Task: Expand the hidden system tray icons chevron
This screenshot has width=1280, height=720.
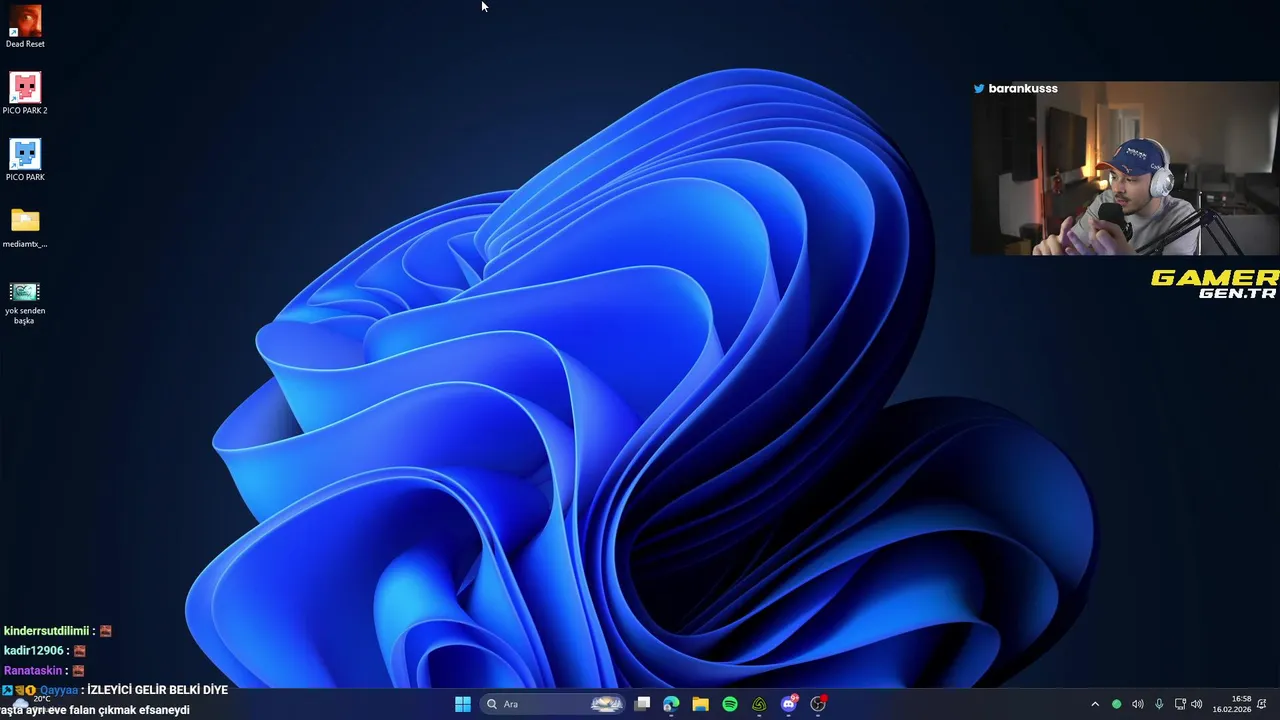Action: coord(1095,704)
